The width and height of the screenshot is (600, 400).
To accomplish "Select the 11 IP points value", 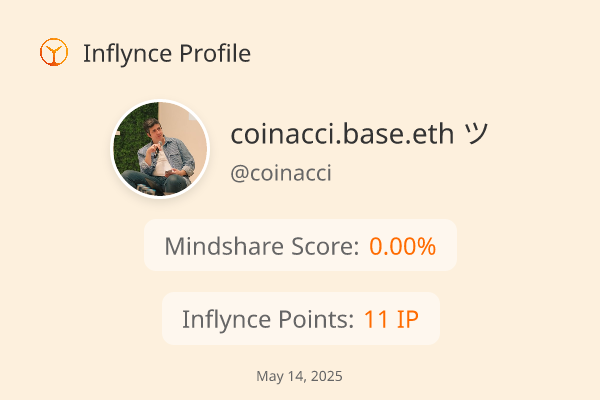I will click(x=391, y=319).
